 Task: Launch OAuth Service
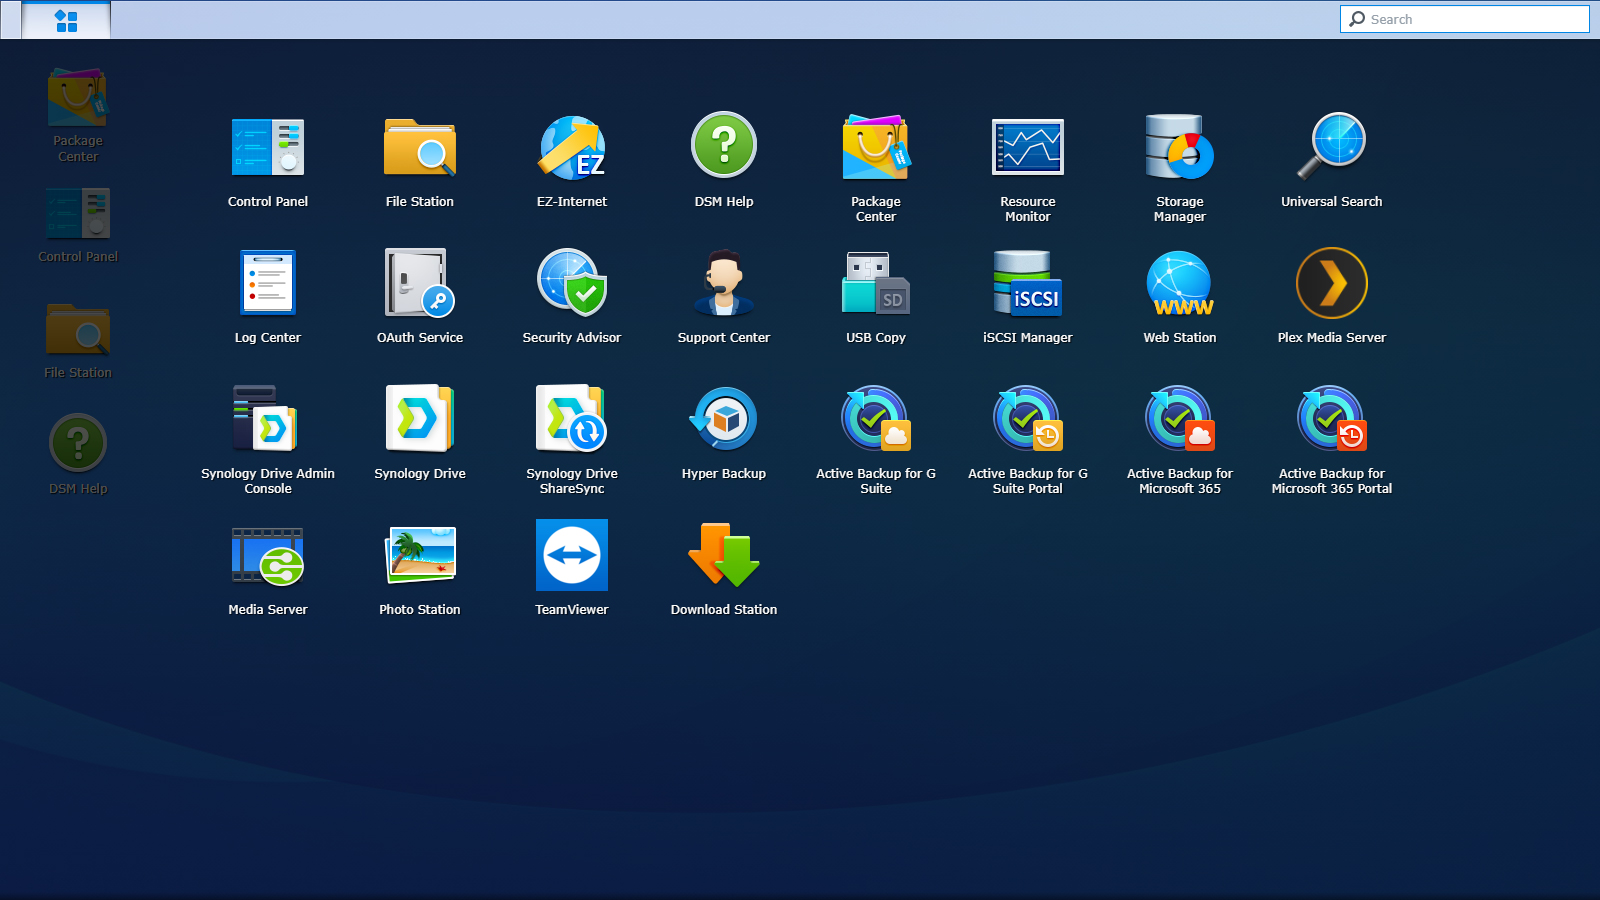(420, 297)
